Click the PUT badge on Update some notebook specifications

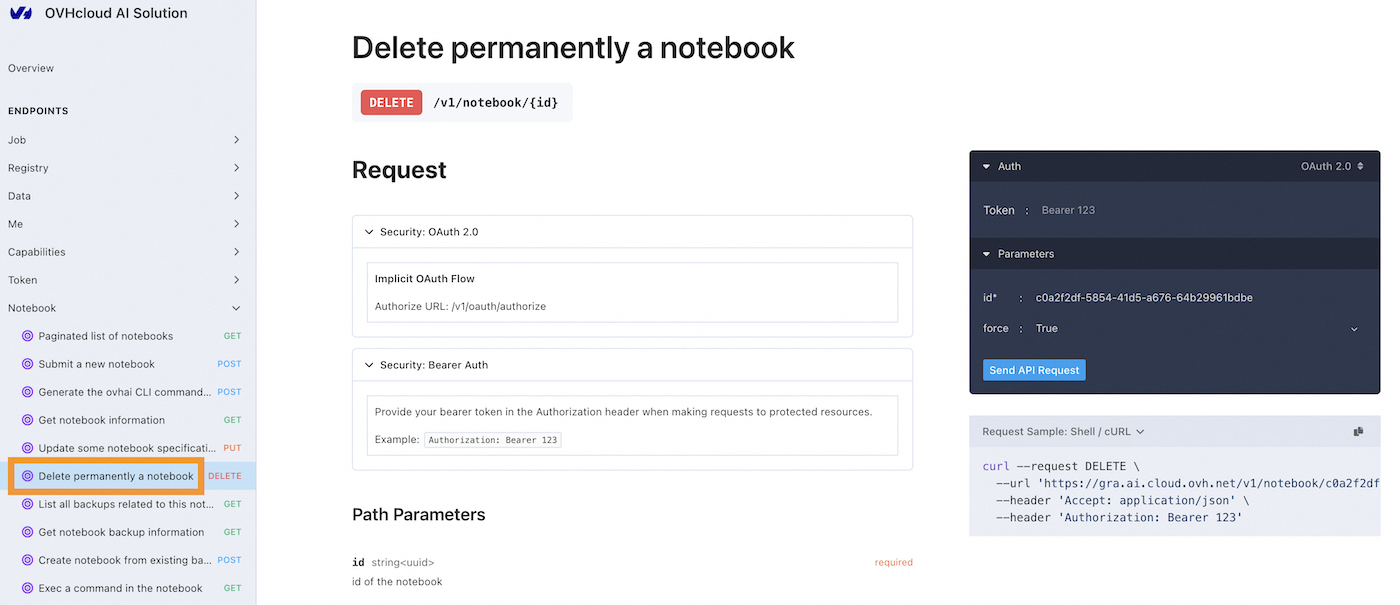(x=230, y=447)
